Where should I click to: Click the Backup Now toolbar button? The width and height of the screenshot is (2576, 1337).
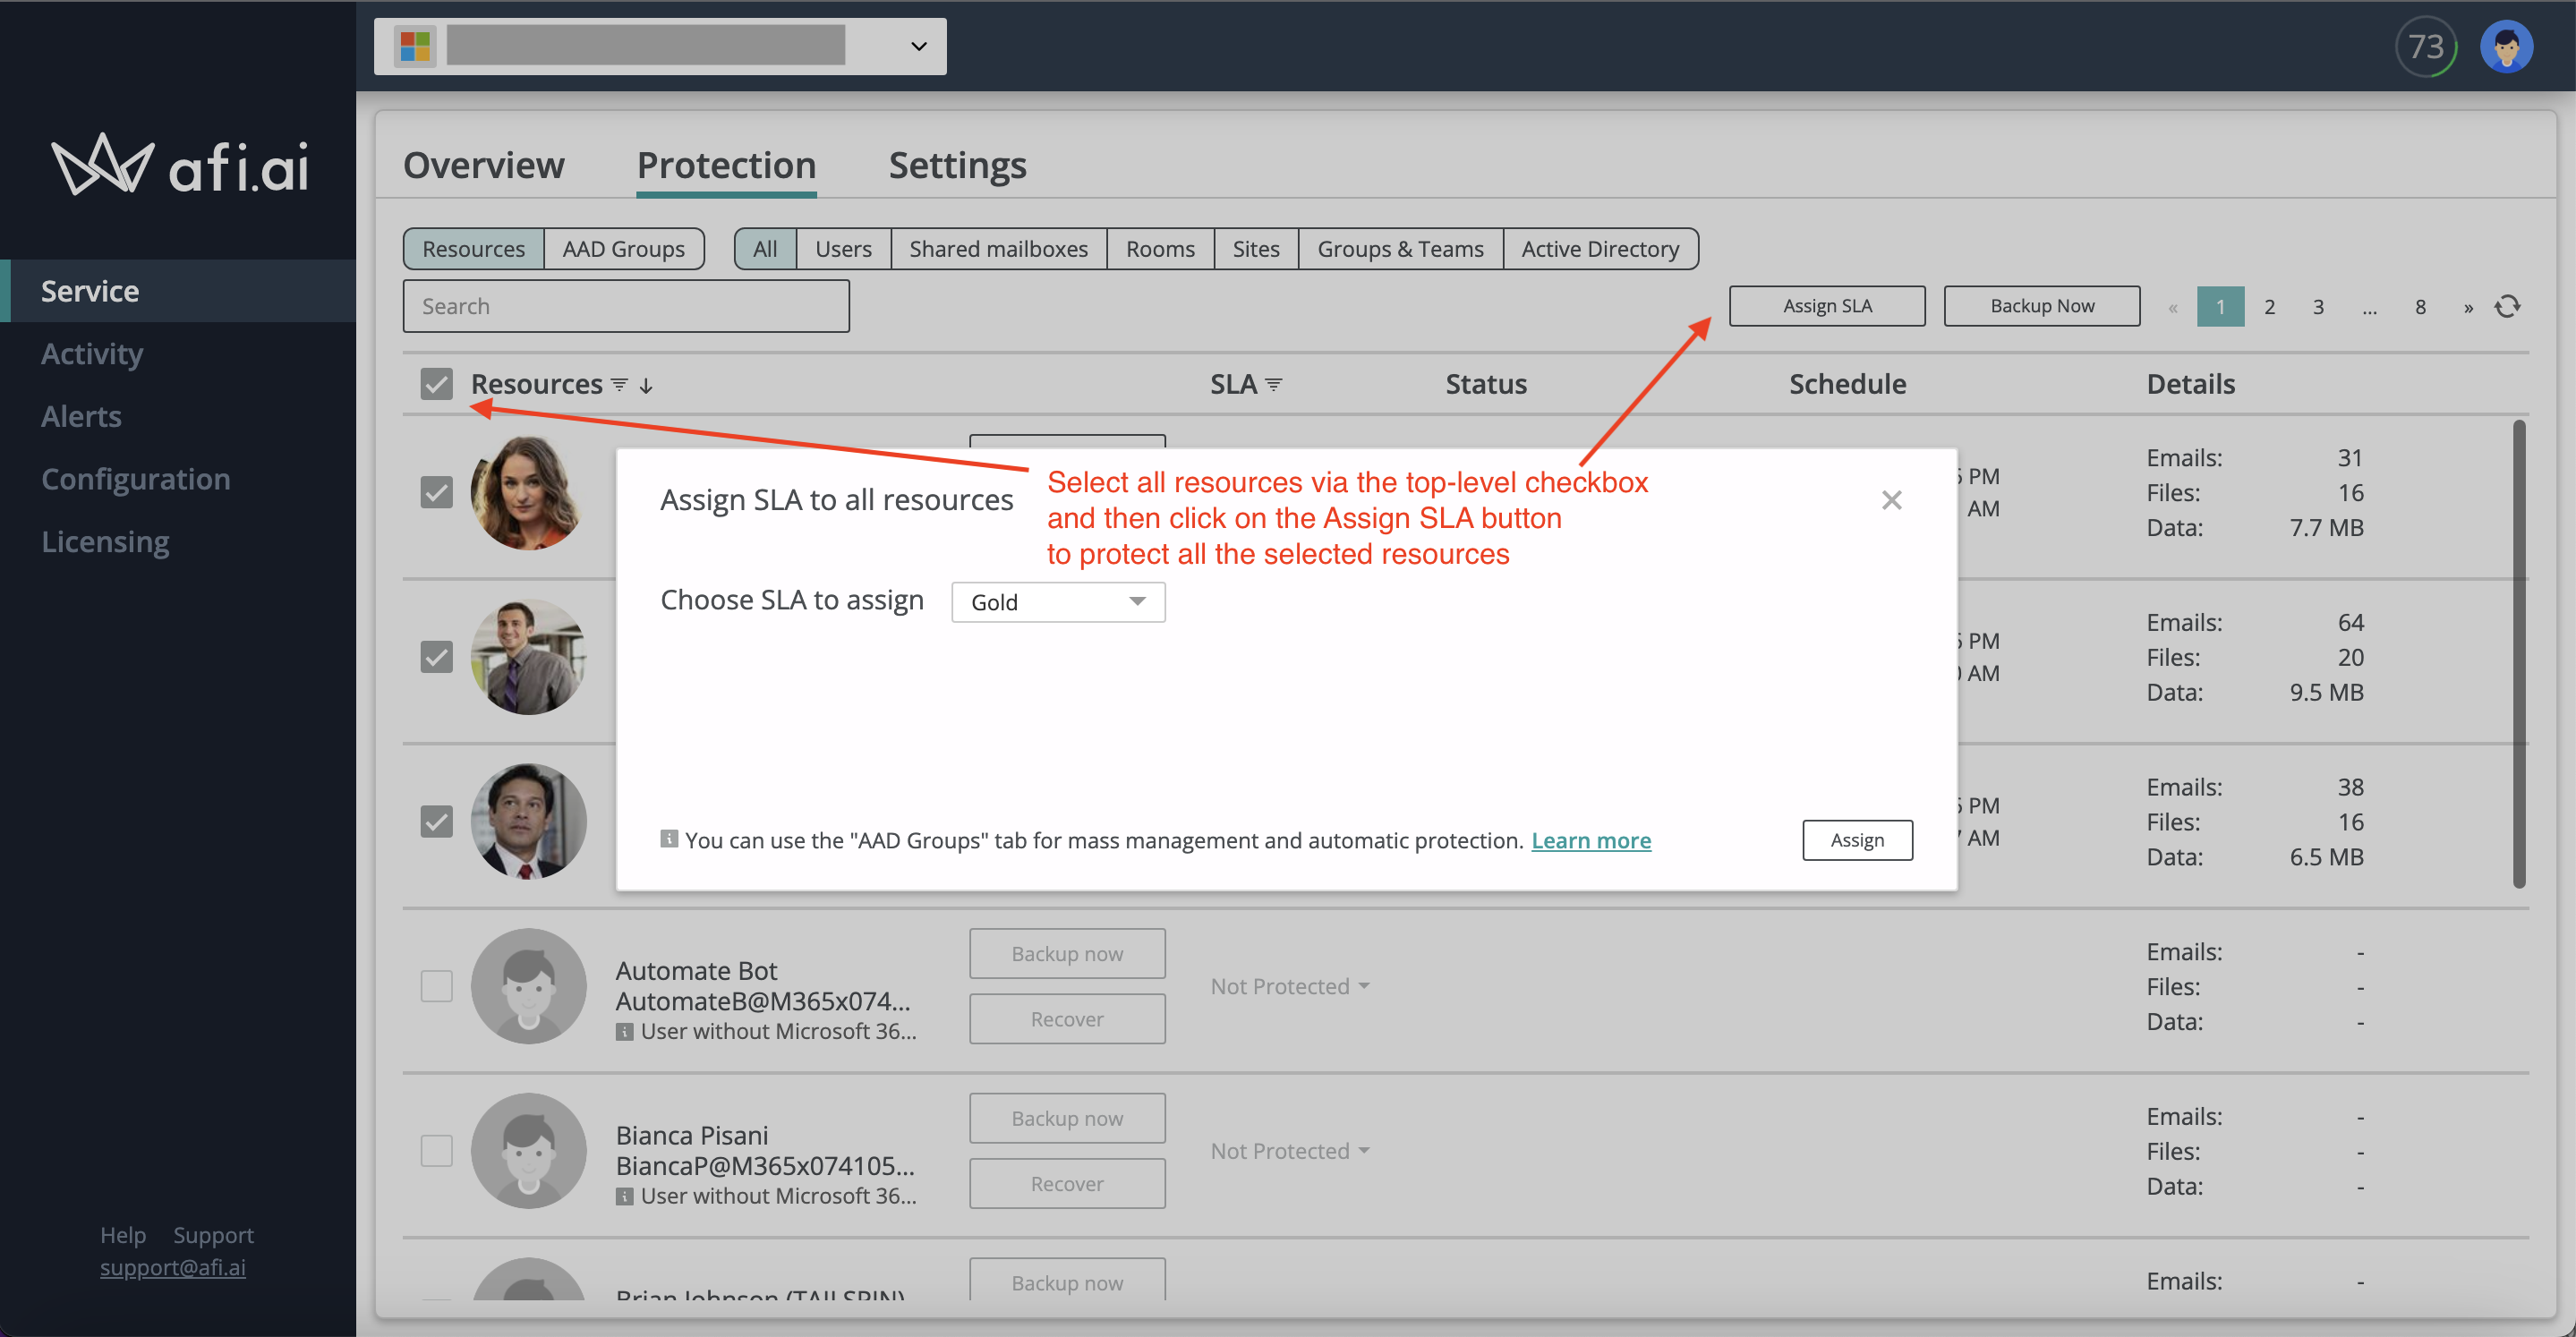(x=2042, y=306)
